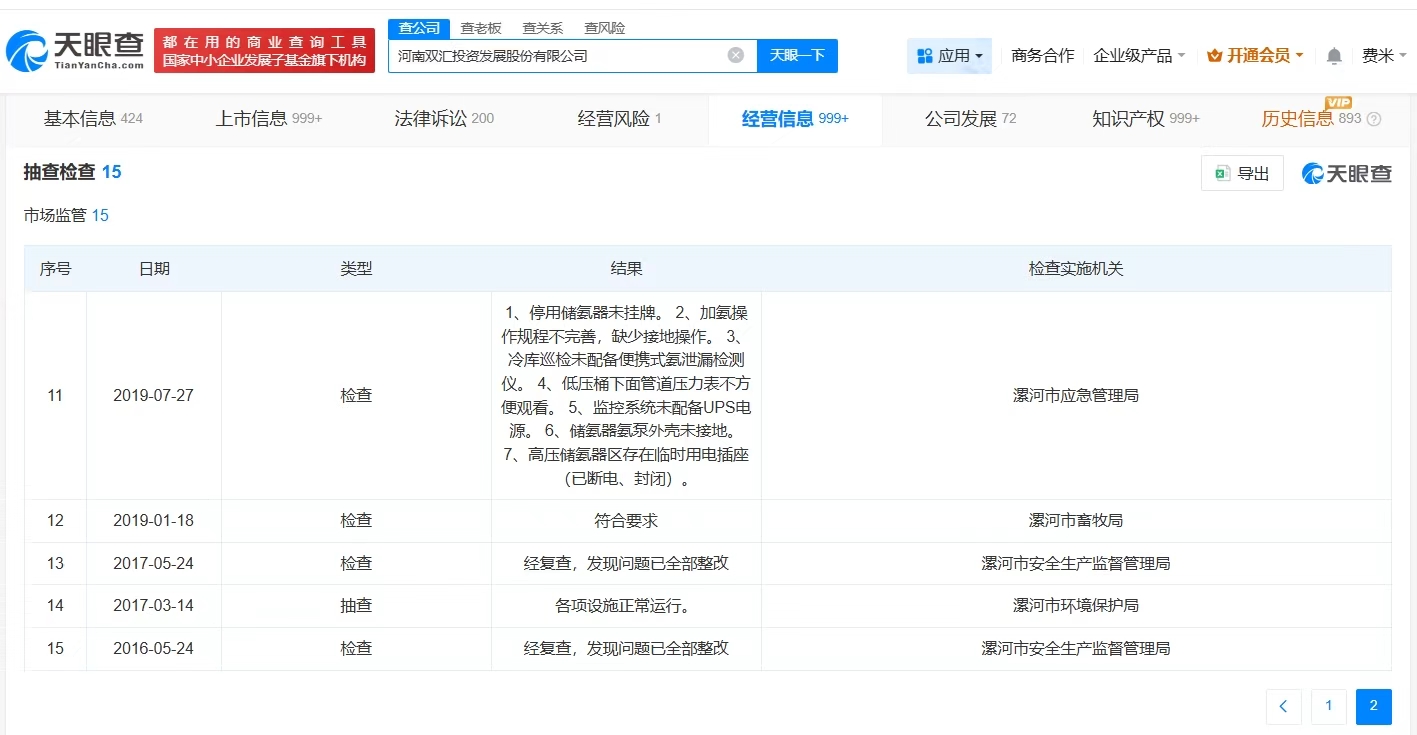Screen dimensions: 1417x735
Task: Click the 日期 column header
Action: [154, 269]
